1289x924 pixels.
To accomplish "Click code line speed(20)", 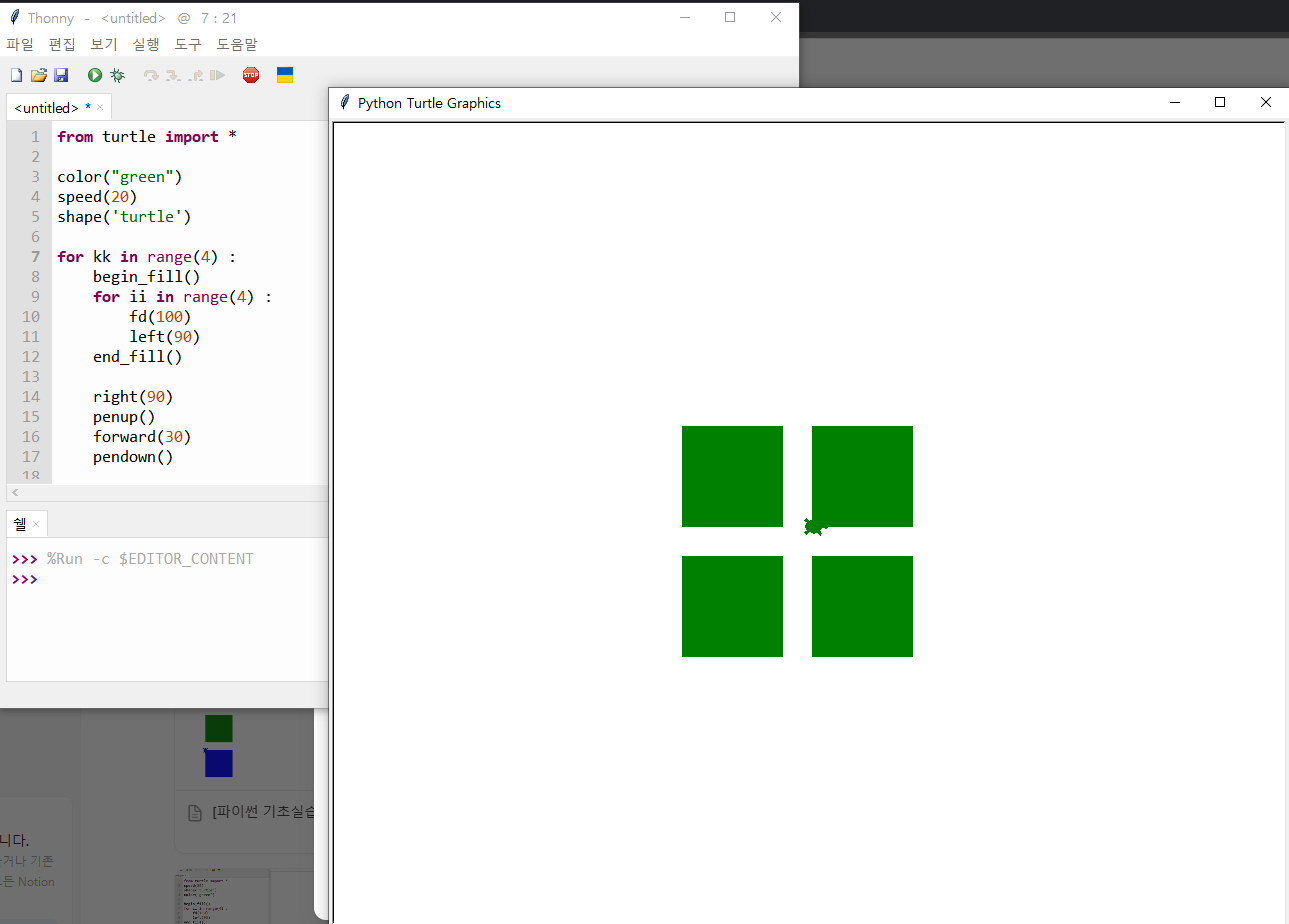I will pos(97,197).
